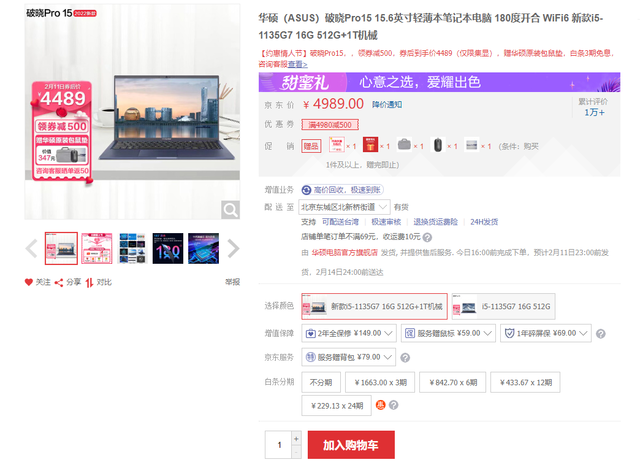Viewport: 640px width, 465px height.
Task: Open delivery address dropdown 北京东城区北新桥街道
Action: [x=344, y=207]
